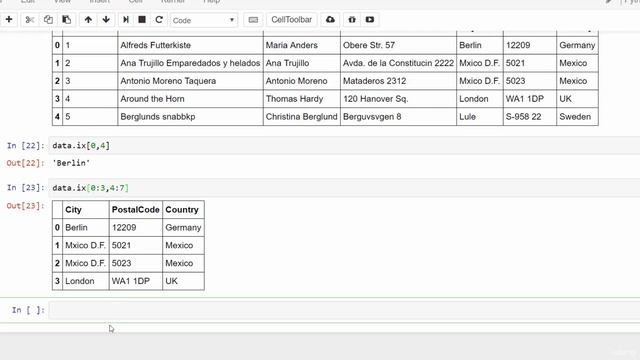
Task: Focus the empty input cell at bottom
Action: coord(344,310)
